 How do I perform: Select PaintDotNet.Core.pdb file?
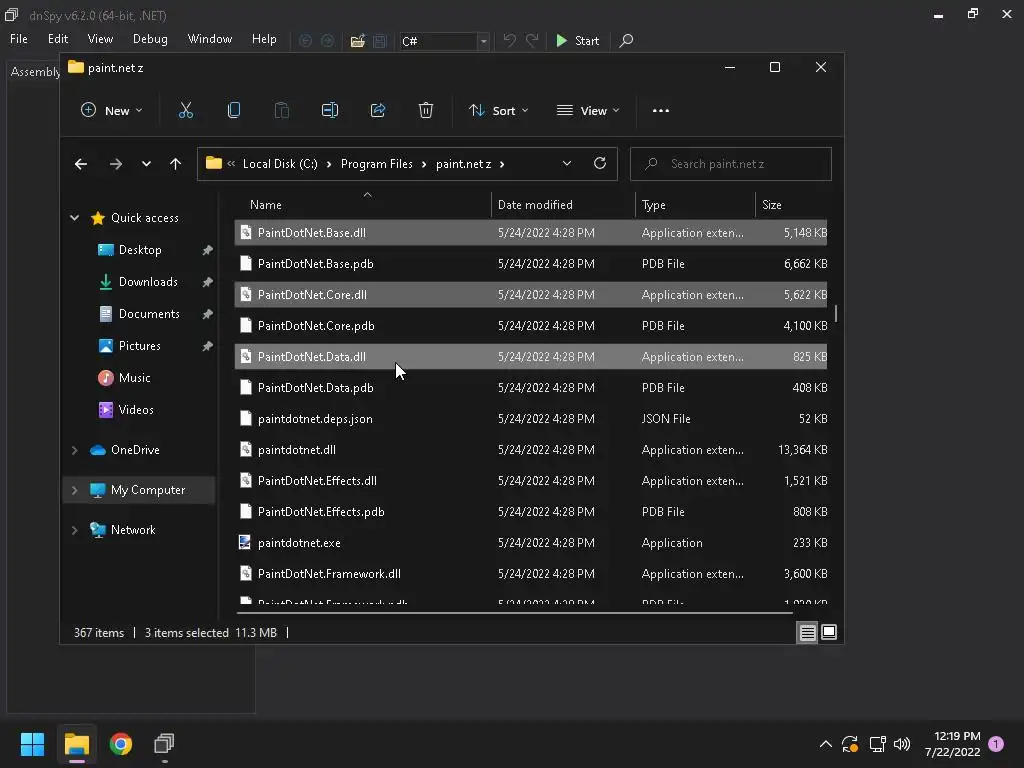[x=531, y=326]
